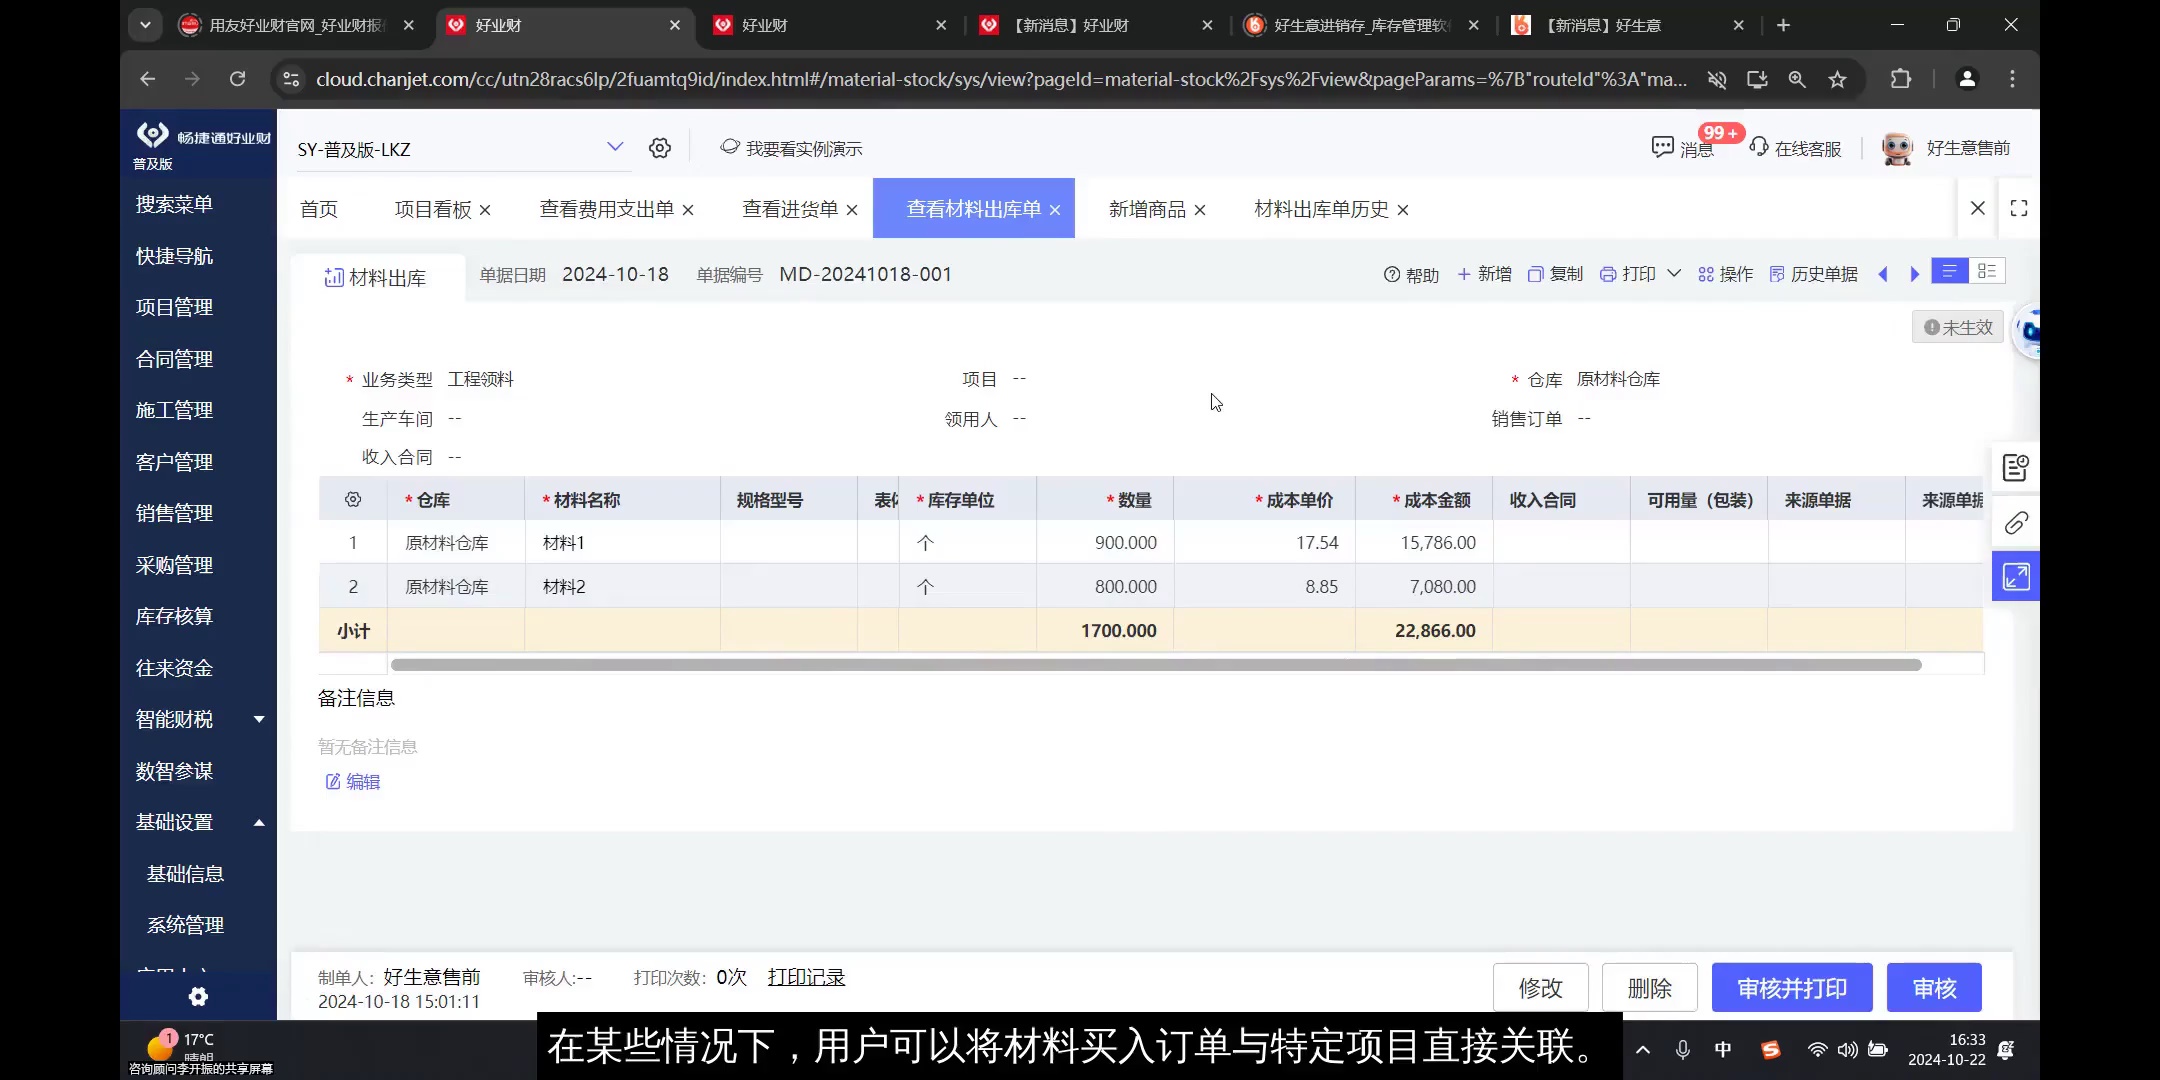
Task: Click the horizontal table scrollbar
Action: [x=1156, y=665]
